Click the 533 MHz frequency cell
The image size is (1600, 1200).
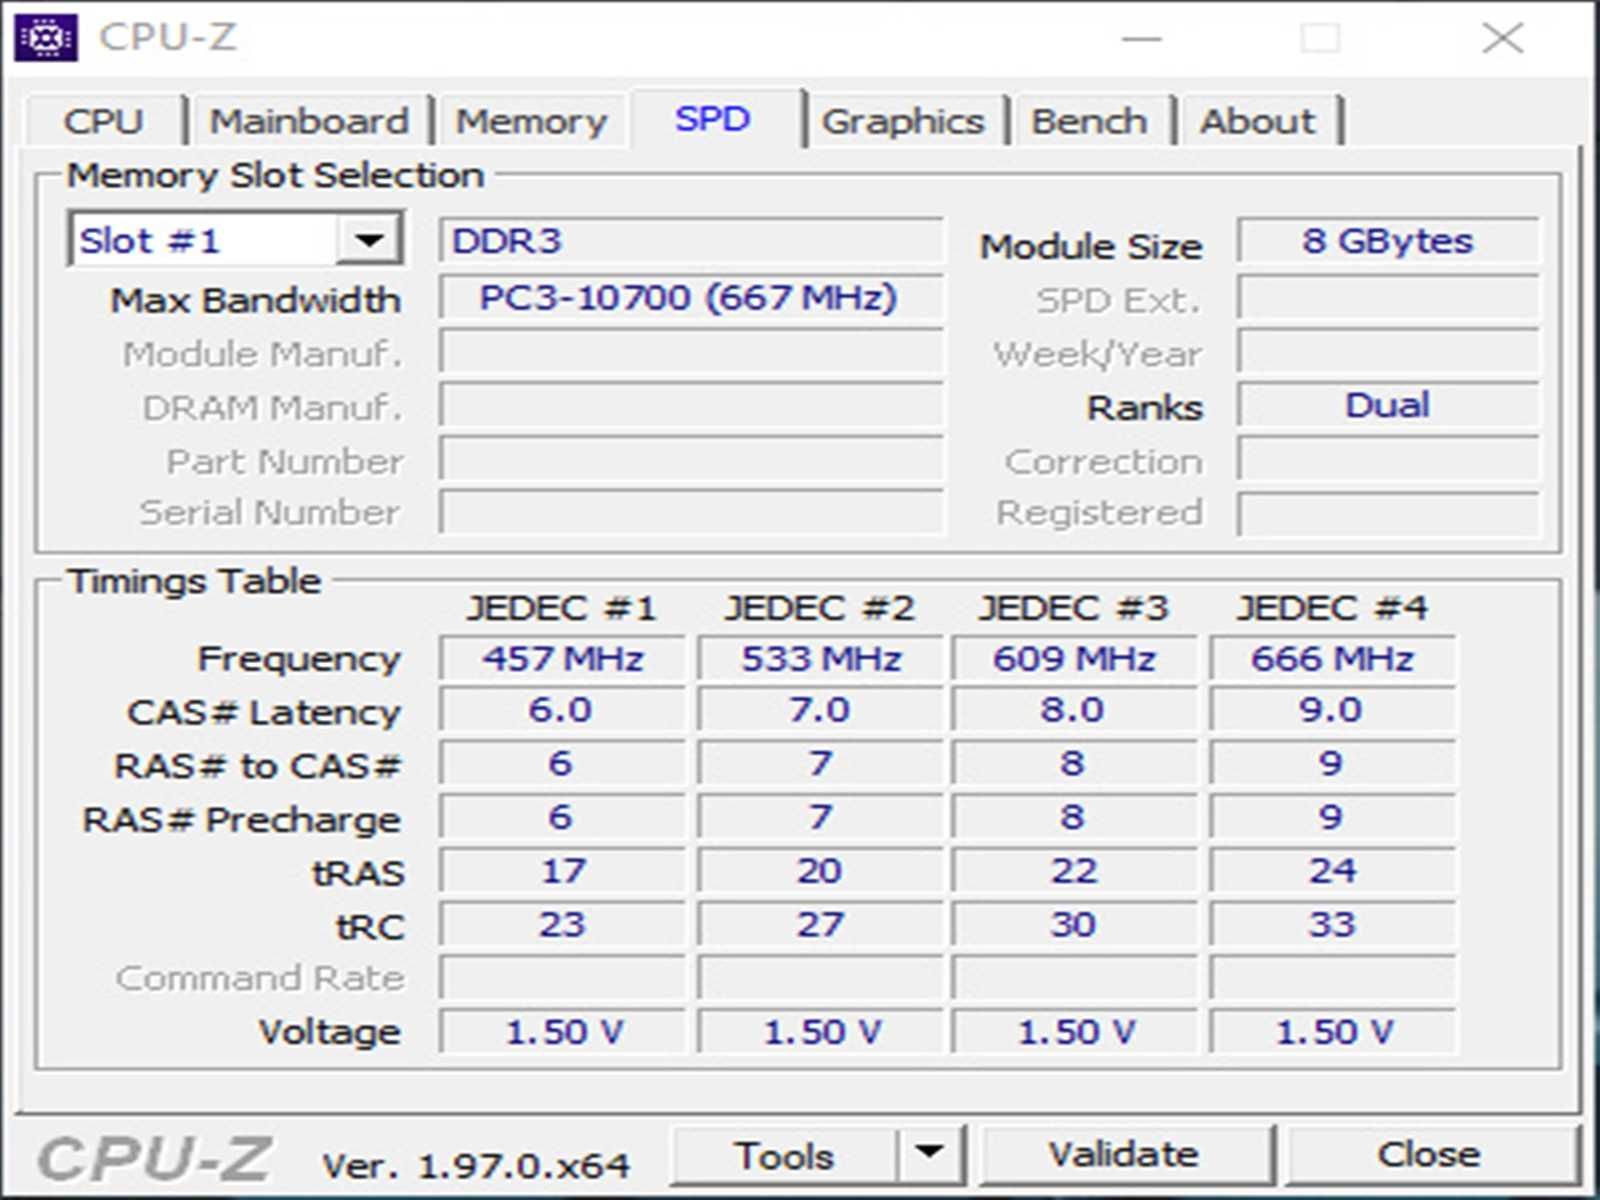(x=821, y=658)
